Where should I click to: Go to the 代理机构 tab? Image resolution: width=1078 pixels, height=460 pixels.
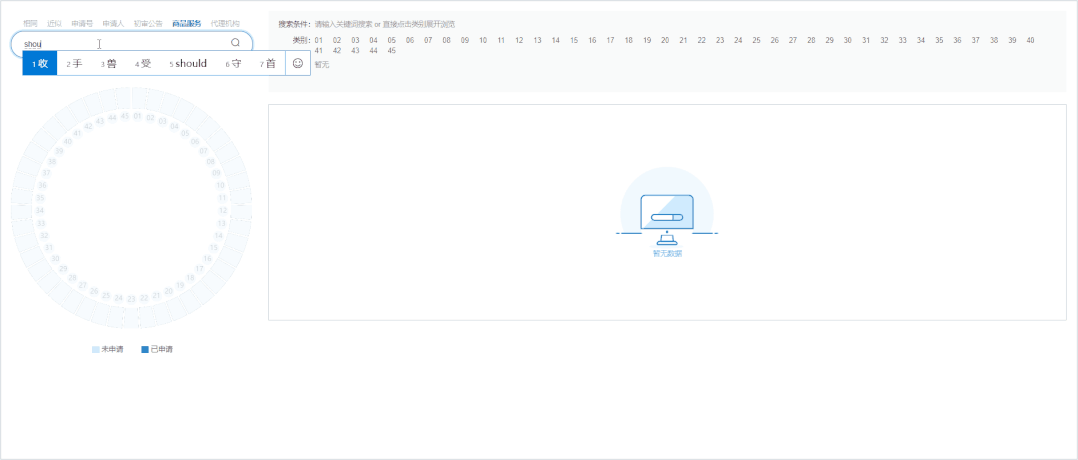point(226,23)
